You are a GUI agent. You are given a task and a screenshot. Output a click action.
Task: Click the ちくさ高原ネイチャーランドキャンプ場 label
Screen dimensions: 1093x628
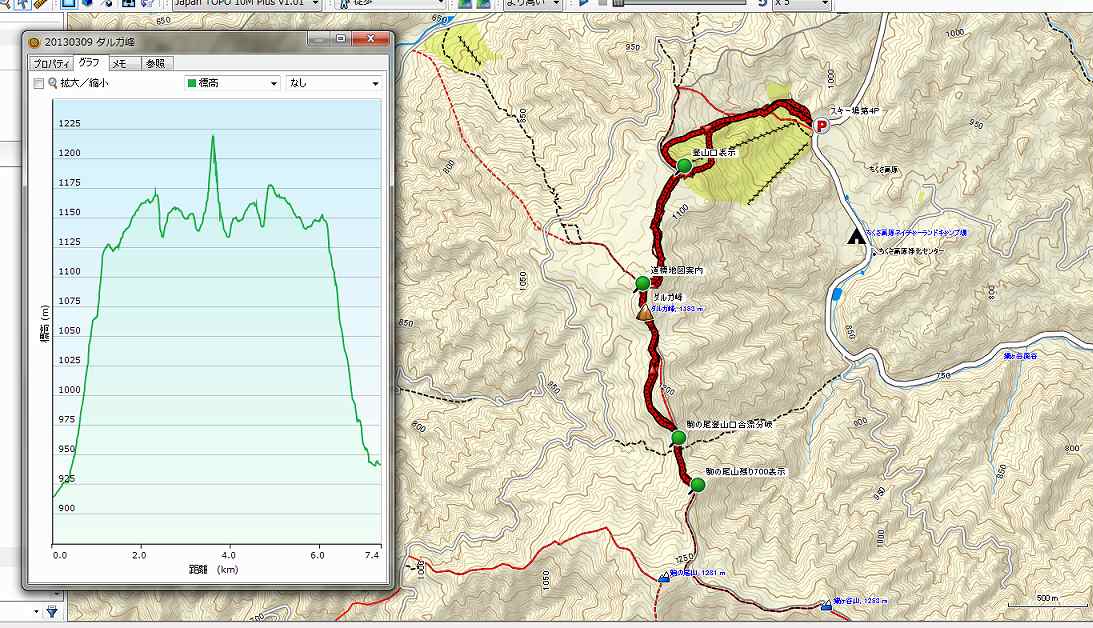[916, 233]
